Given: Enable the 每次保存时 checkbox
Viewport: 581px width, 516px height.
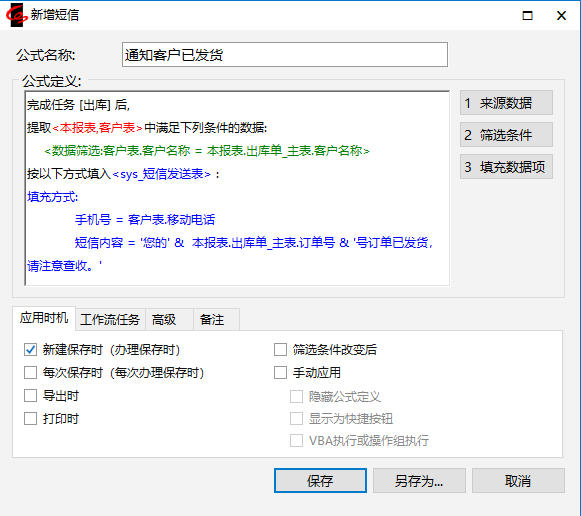Looking at the screenshot, I should point(30,373).
